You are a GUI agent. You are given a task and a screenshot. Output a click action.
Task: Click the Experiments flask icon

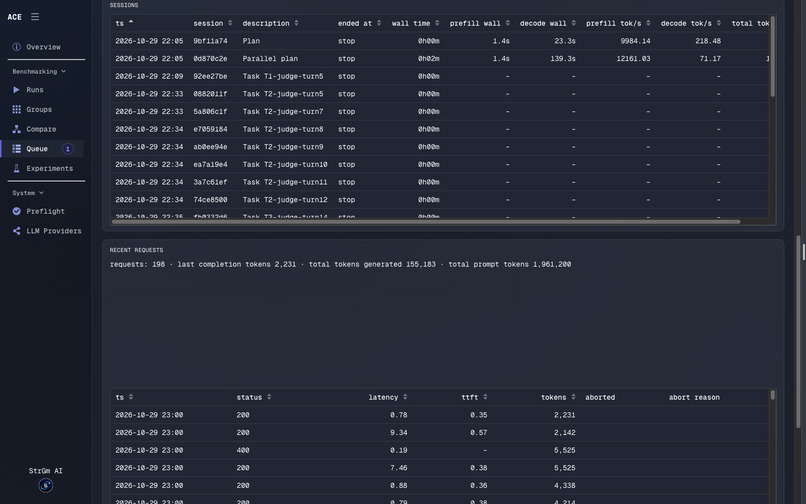pos(16,168)
